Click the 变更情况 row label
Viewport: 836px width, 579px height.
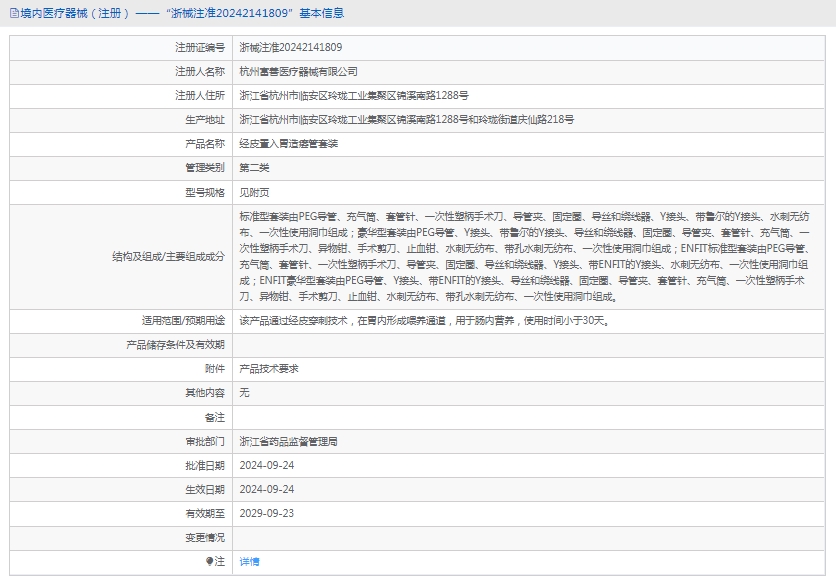coord(205,537)
